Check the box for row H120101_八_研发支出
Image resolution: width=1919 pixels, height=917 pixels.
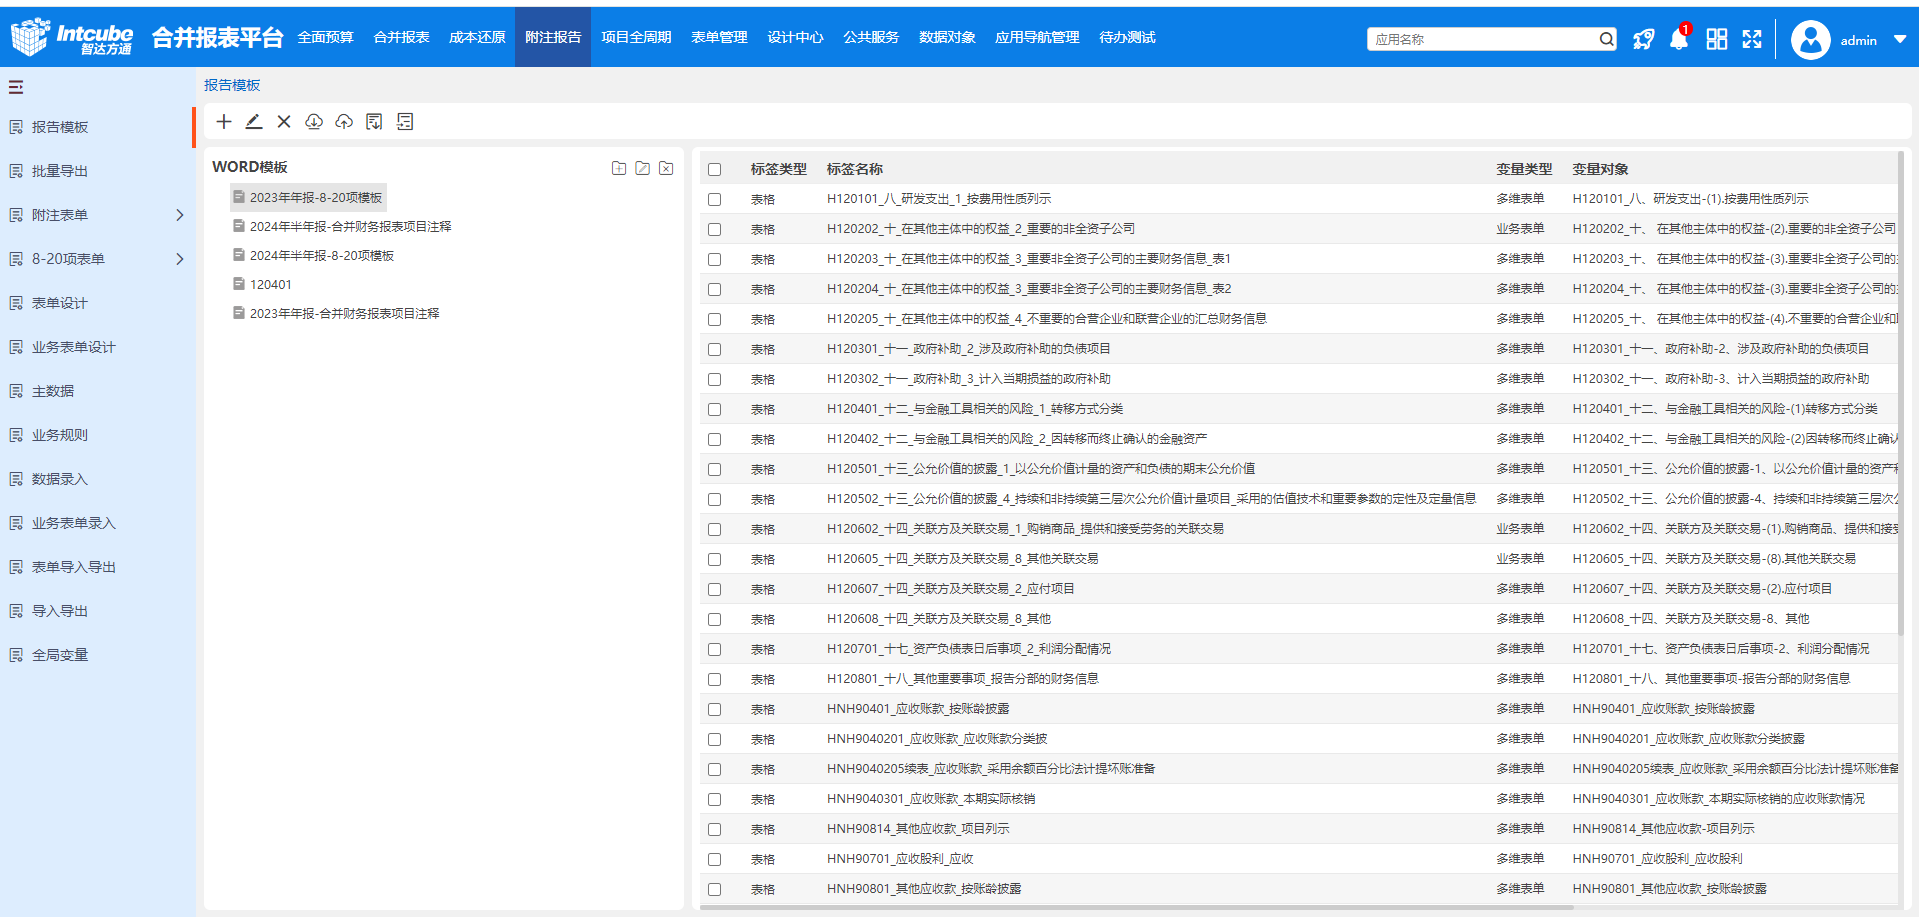coord(714,200)
